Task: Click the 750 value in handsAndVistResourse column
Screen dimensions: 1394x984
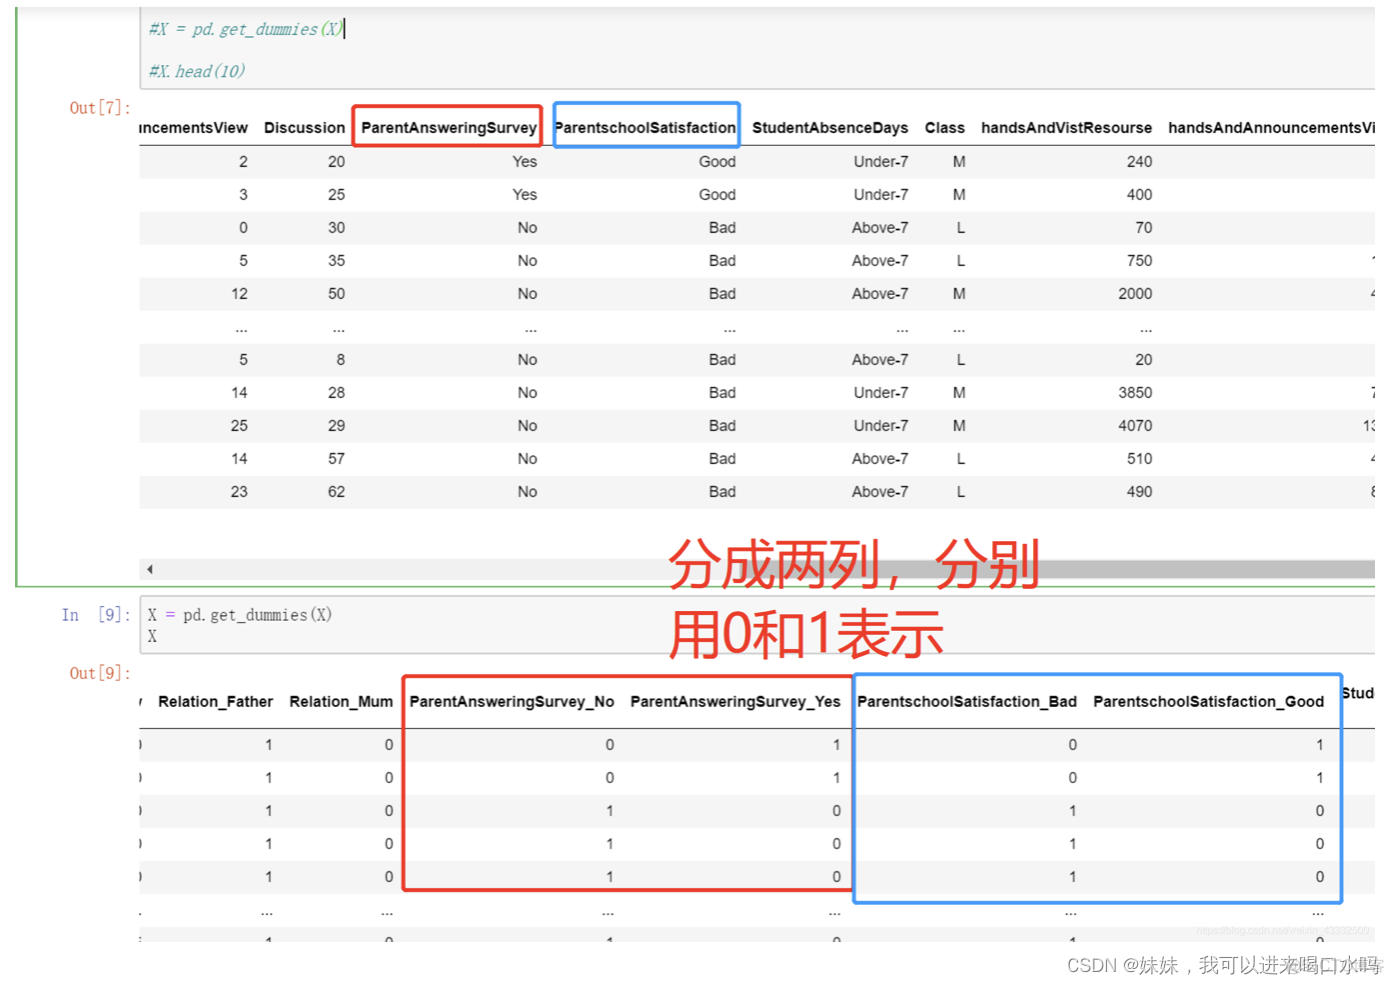Action: point(1139,261)
